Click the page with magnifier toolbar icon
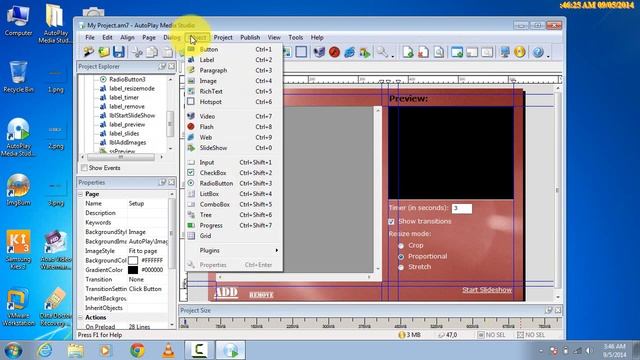The image size is (640, 360). (x=438, y=52)
